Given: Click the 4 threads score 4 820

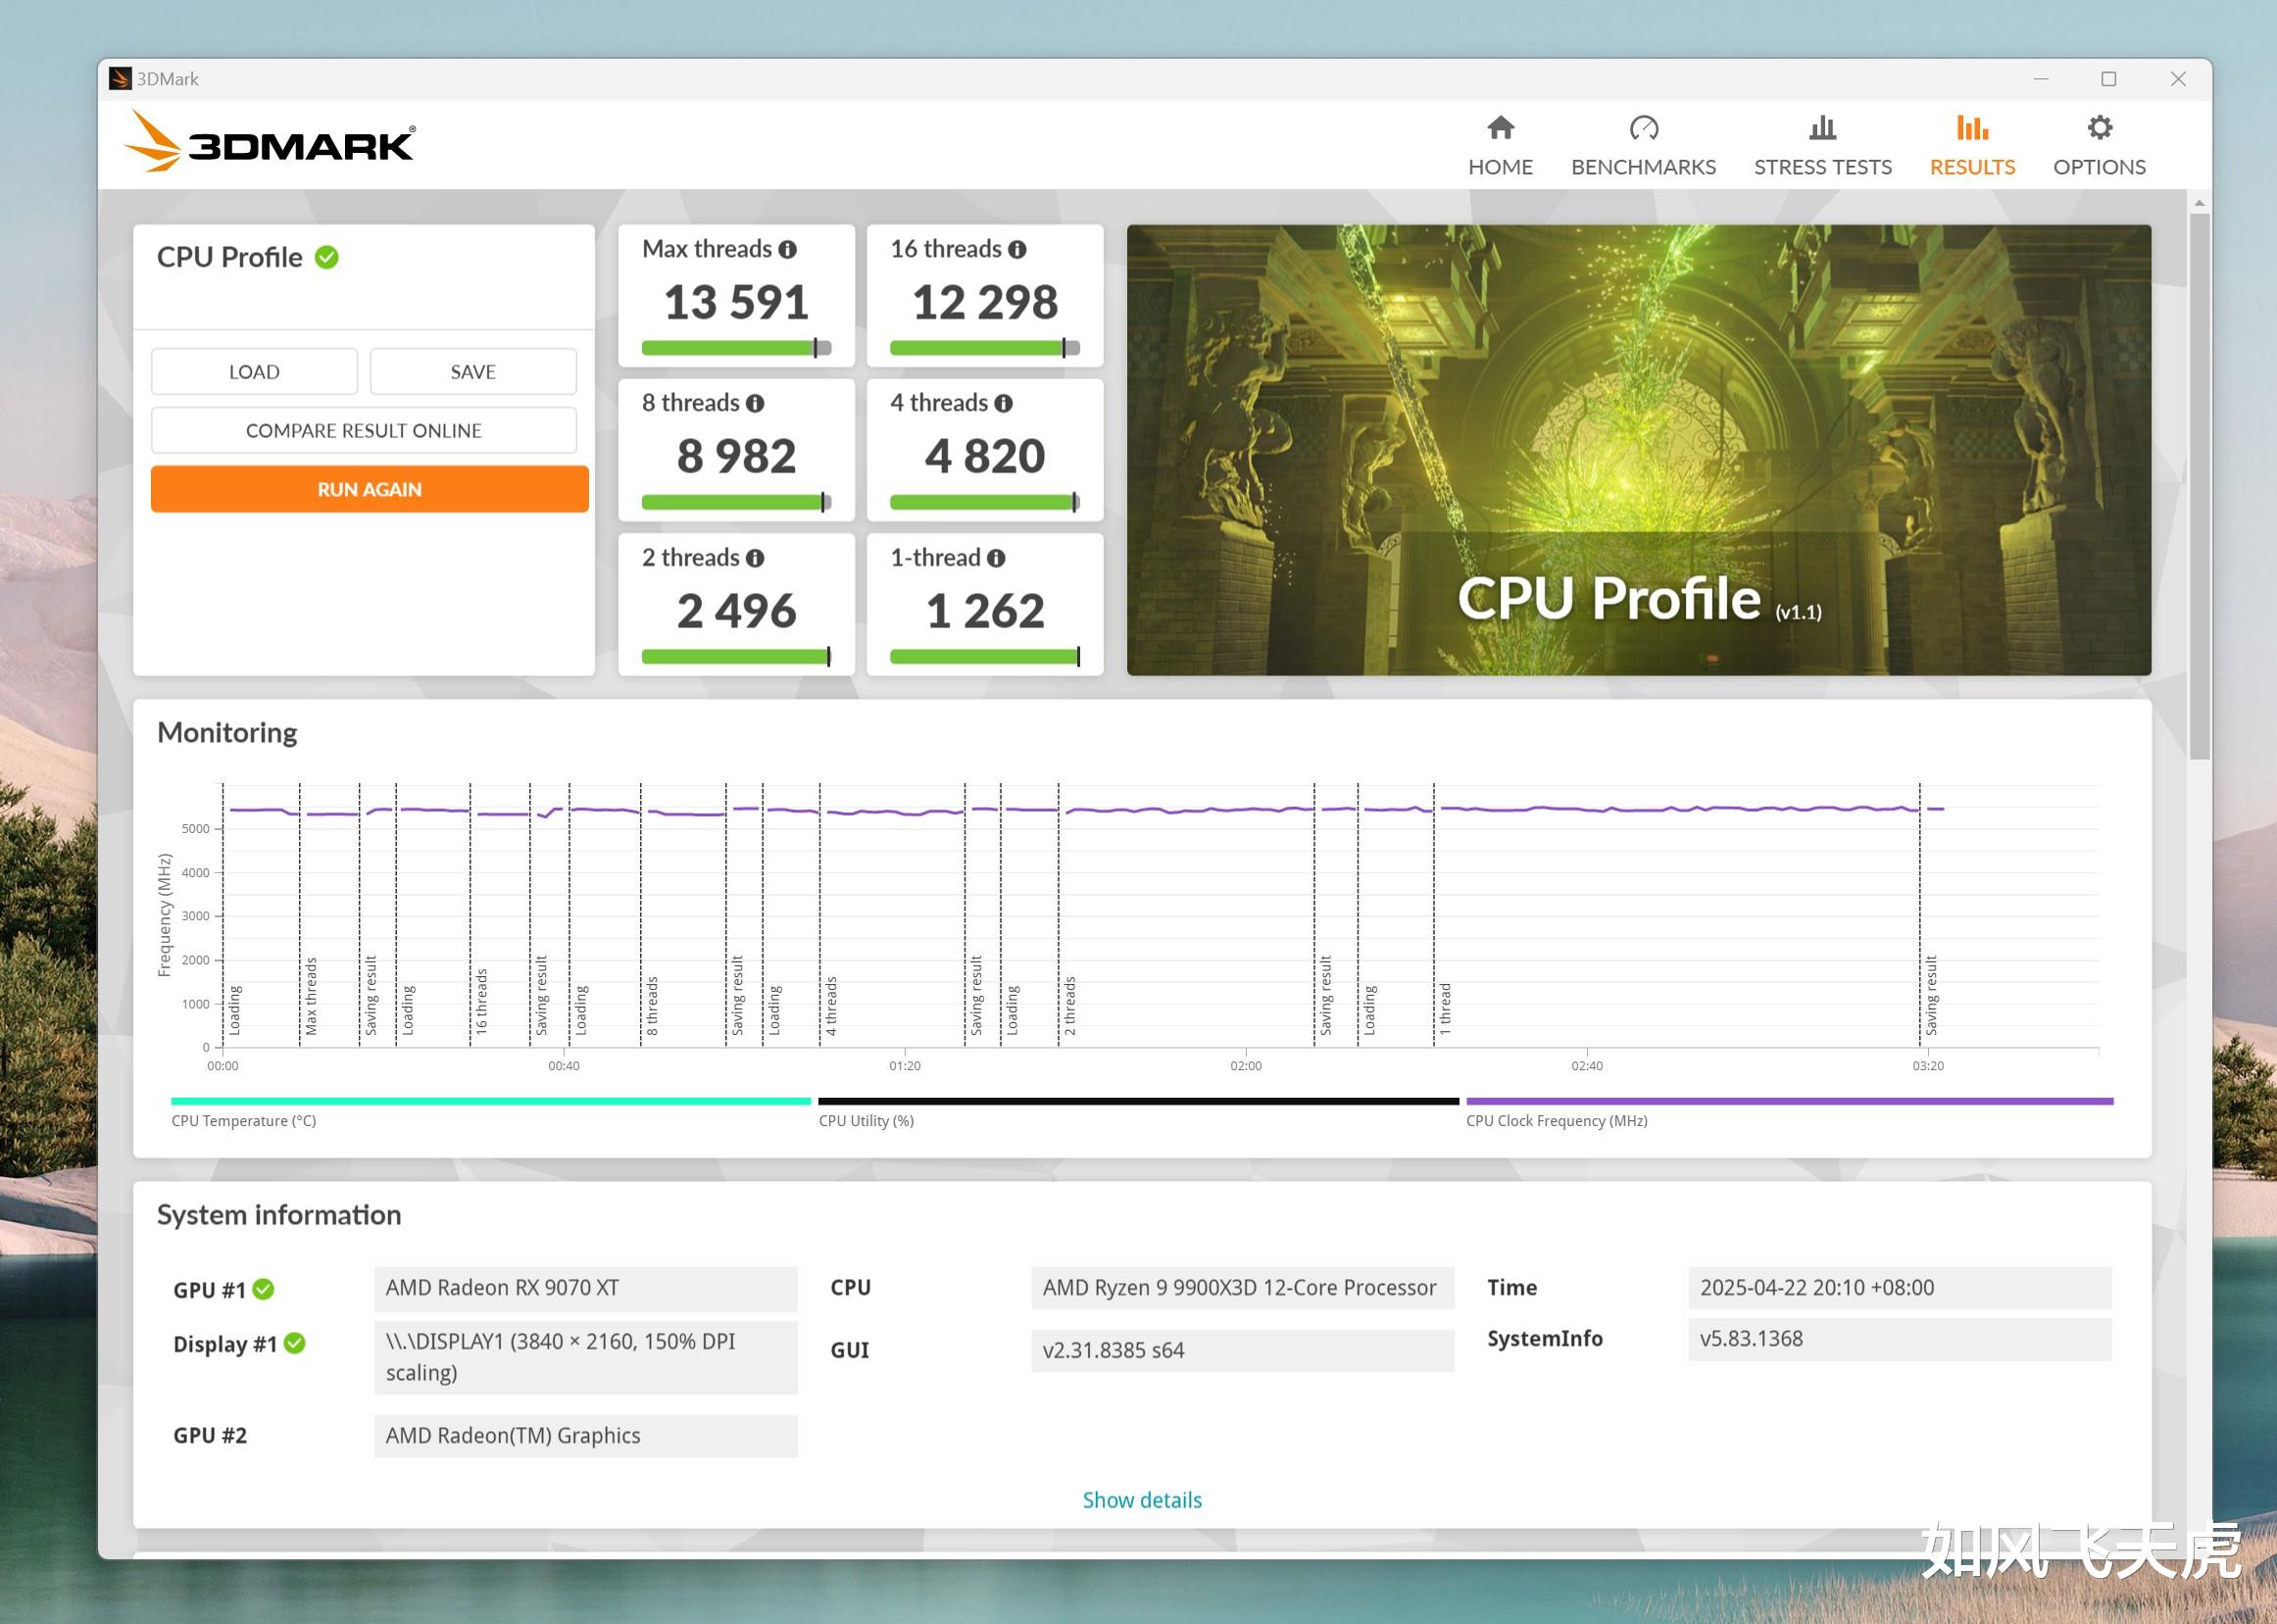Looking at the screenshot, I should point(985,456).
